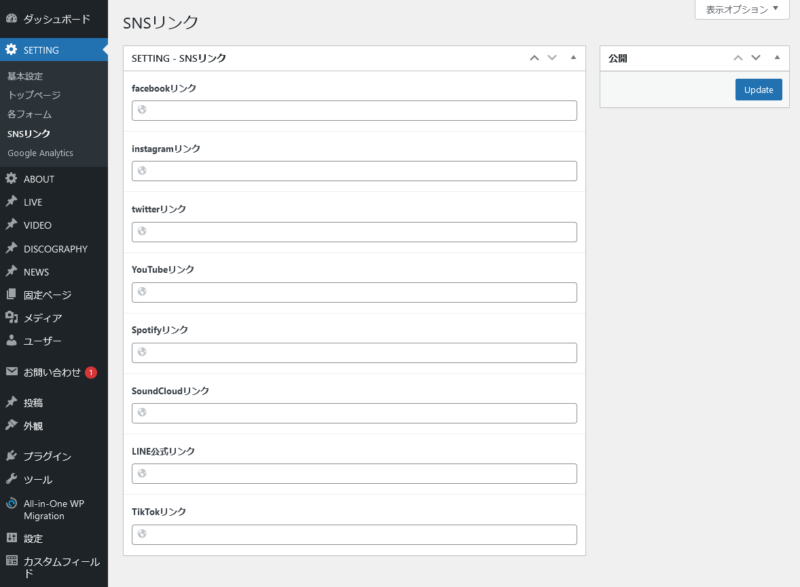Move the SNSリンク panel up
800x587 pixels.
tap(535, 58)
